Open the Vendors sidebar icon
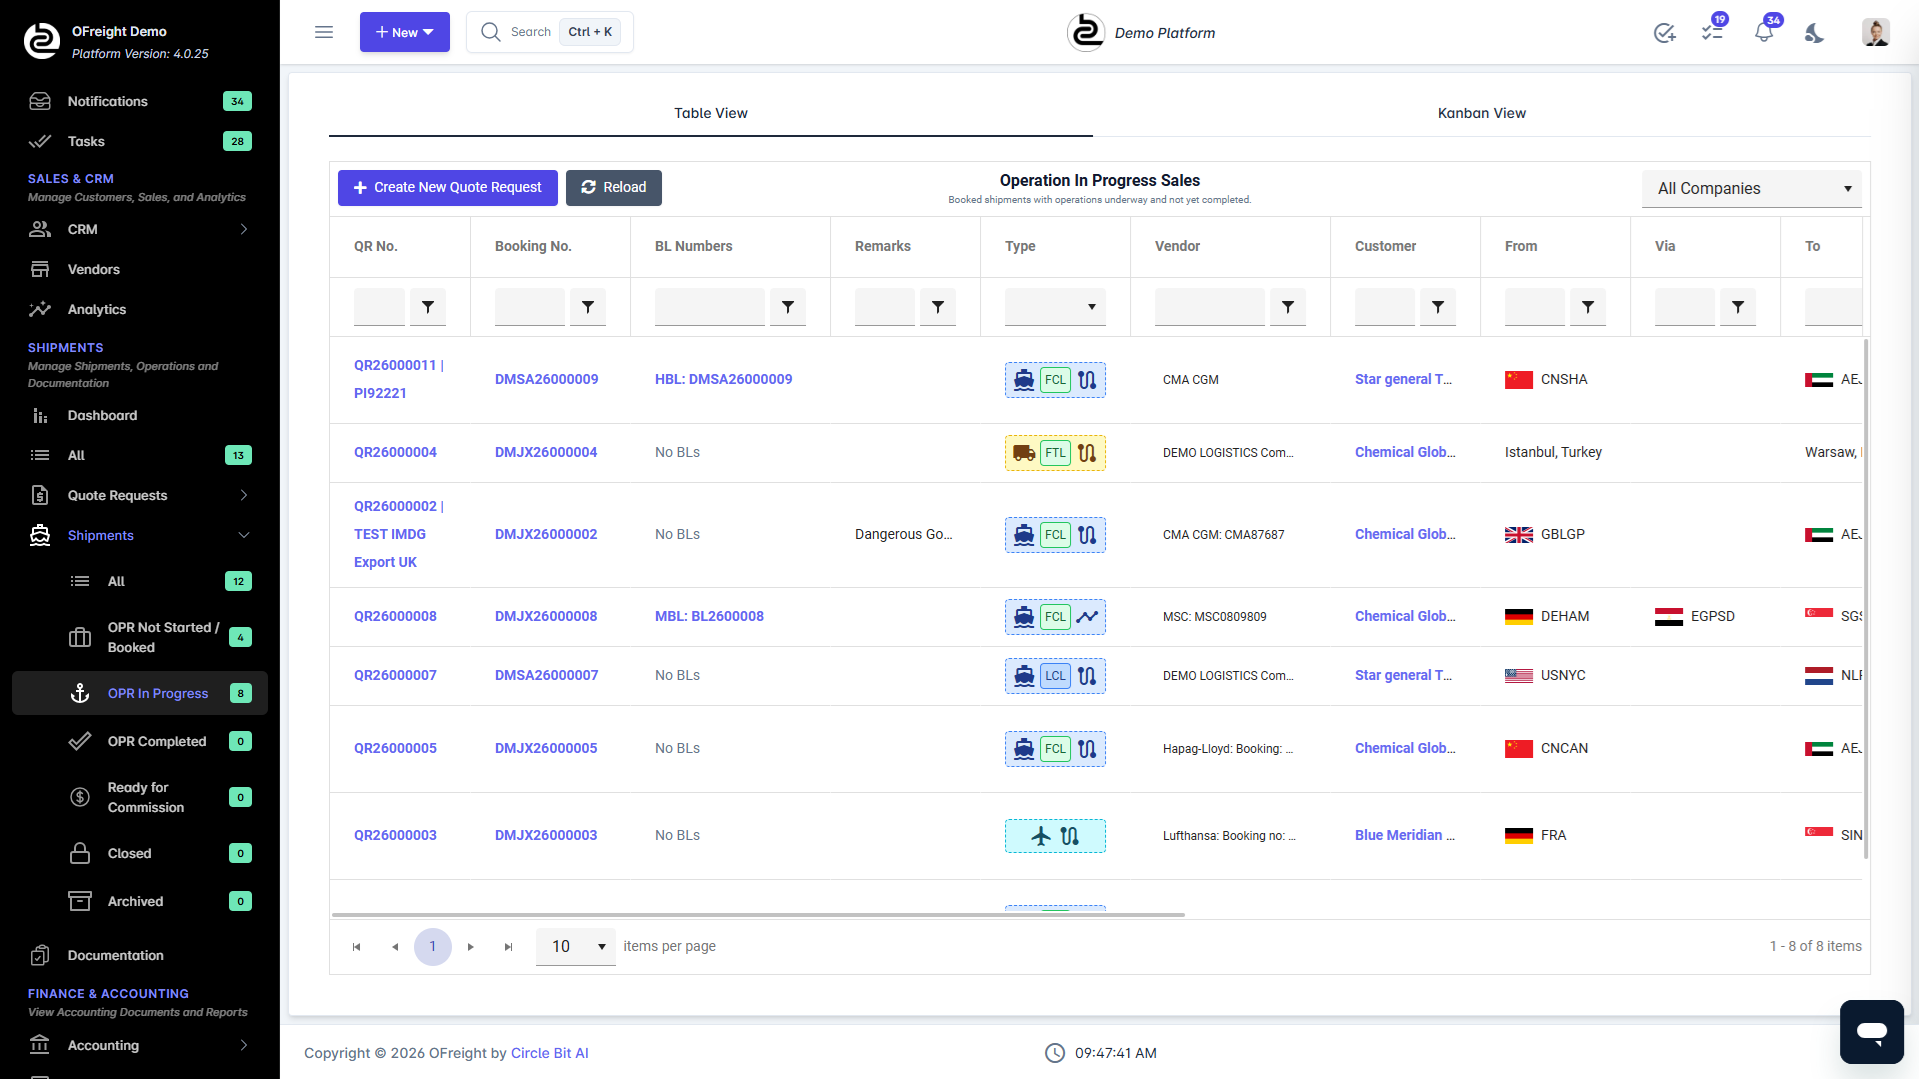The width and height of the screenshot is (1919, 1079). coord(40,269)
